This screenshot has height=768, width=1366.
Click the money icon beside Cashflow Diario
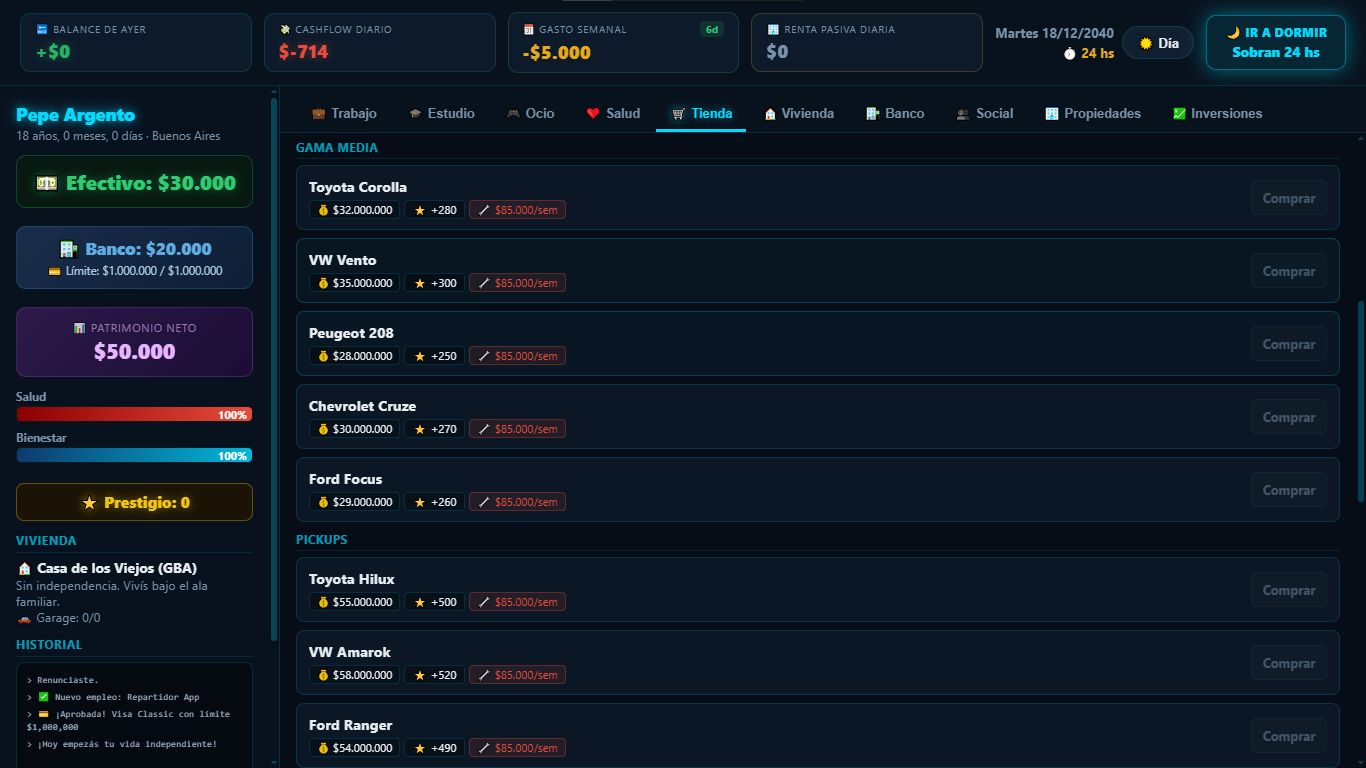coord(285,30)
